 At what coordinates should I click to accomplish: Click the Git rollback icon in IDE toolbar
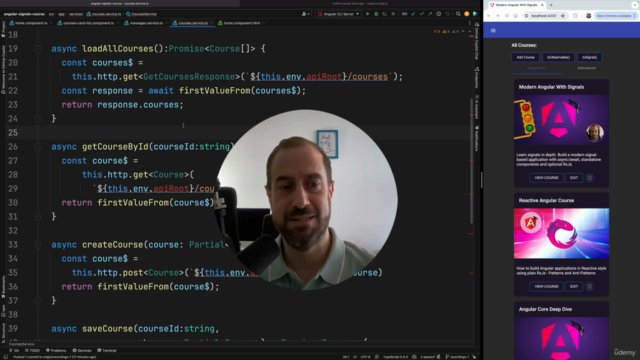(x=447, y=14)
